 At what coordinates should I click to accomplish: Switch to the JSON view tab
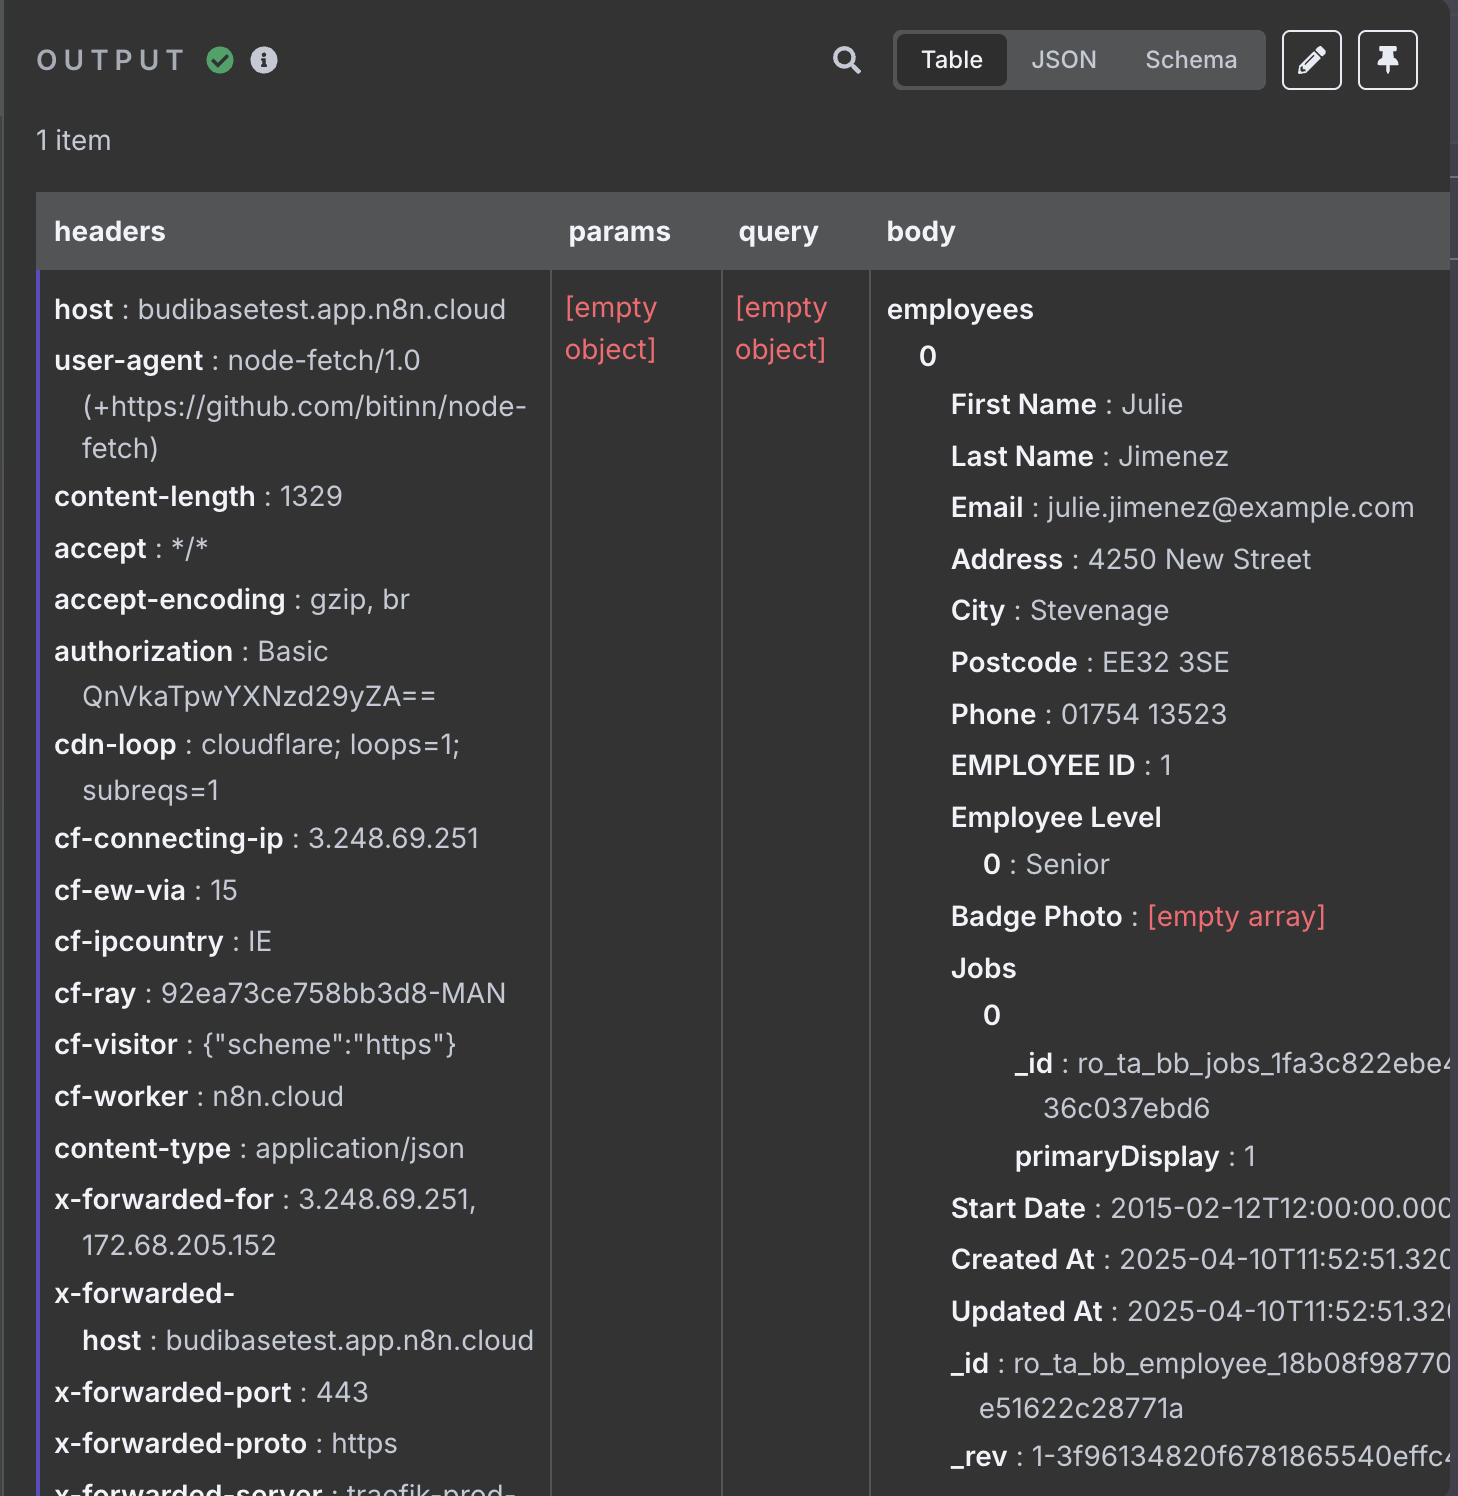pos(1063,60)
